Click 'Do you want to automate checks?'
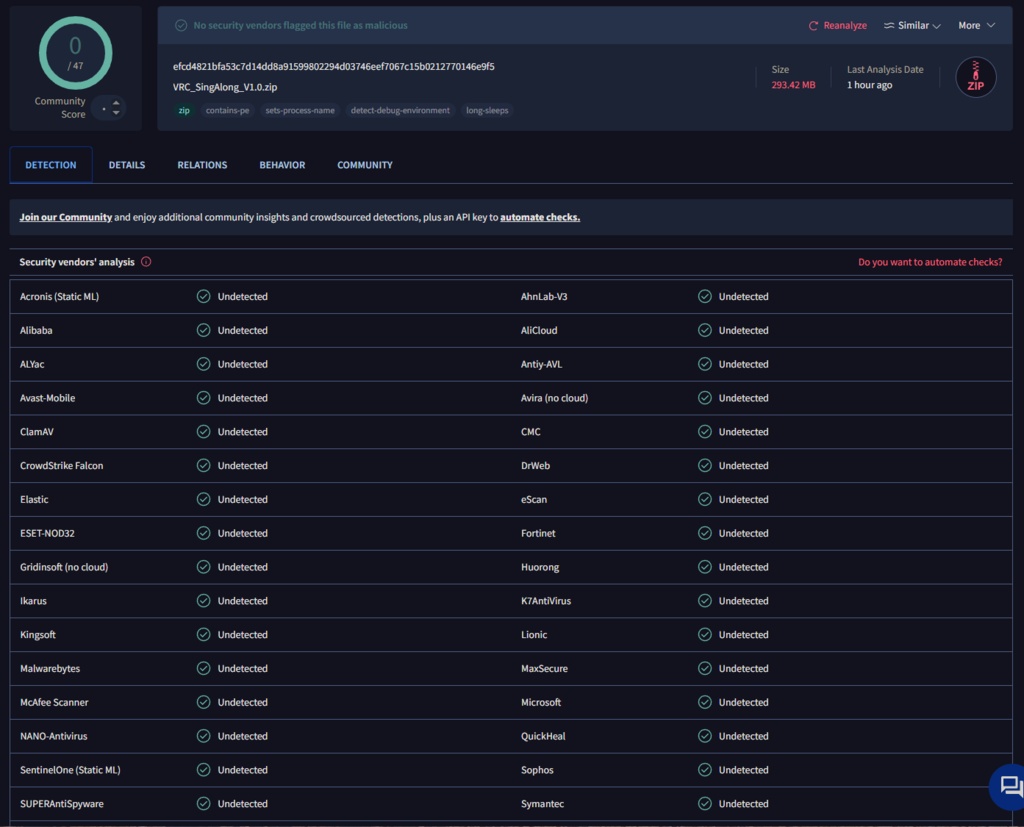The width and height of the screenshot is (1024, 827). 930,262
